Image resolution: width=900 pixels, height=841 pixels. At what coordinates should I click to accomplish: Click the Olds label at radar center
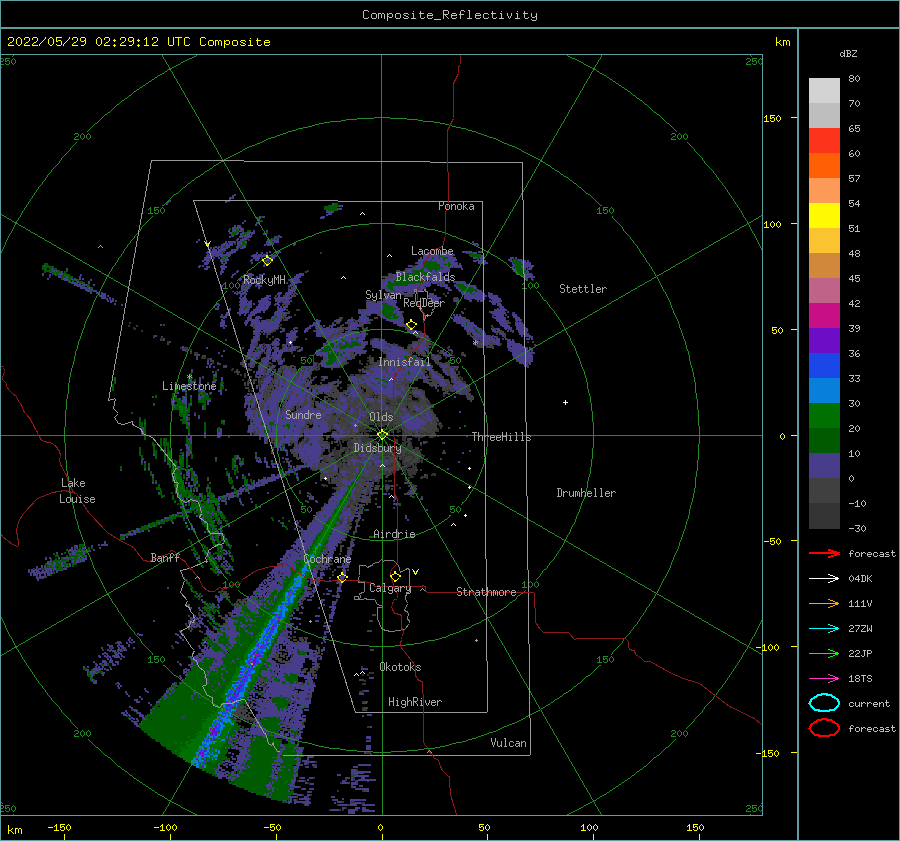[381, 417]
